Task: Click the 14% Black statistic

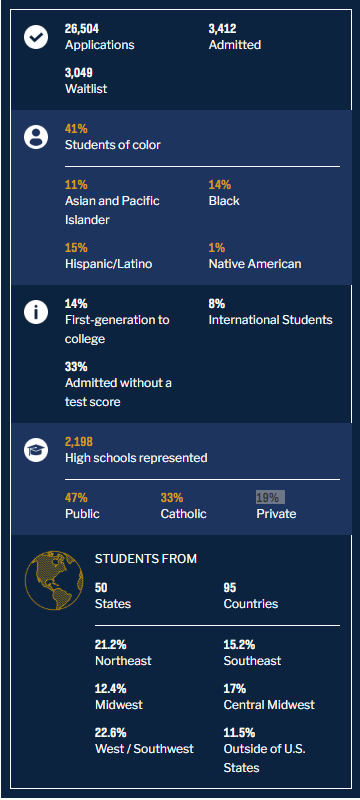Action: point(224,193)
